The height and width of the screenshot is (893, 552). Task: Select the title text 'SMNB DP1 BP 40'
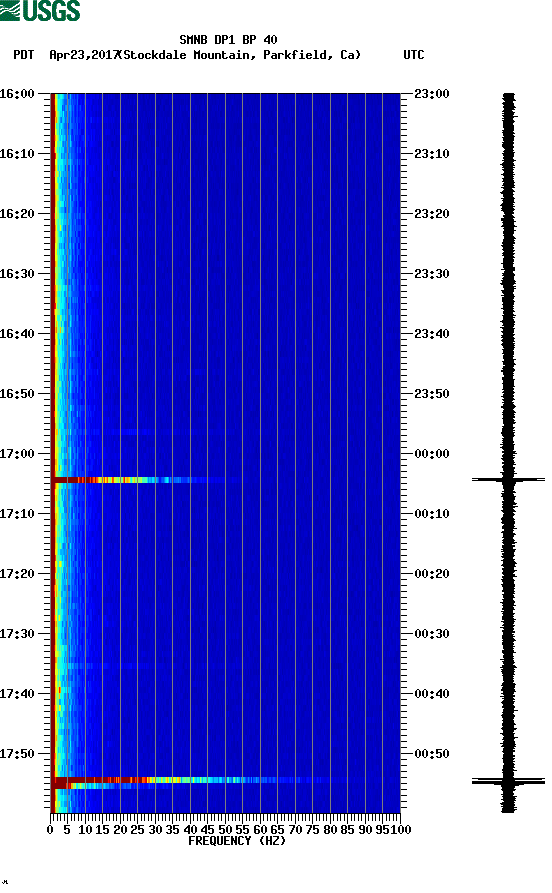pos(228,40)
